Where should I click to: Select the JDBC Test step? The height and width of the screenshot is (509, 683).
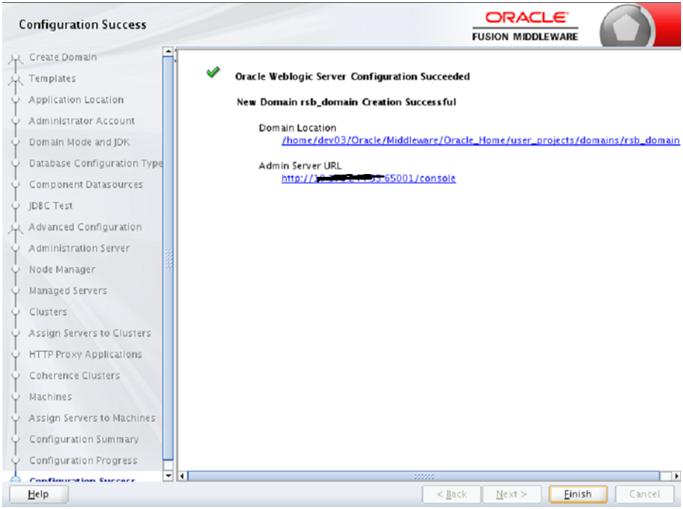51,206
